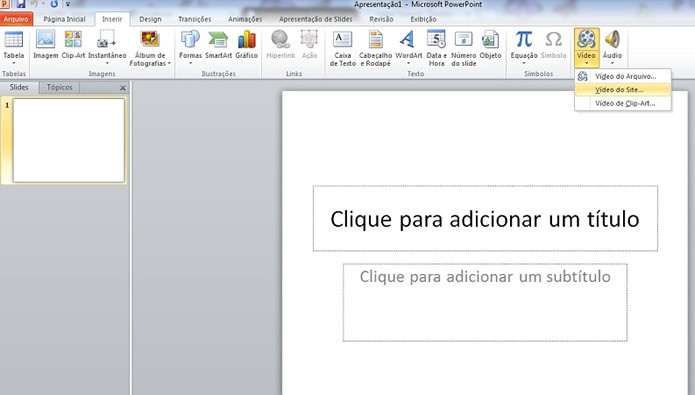The image size is (695, 395).
Task: Insert Número do slide
Action: click(x=464, y=48)
